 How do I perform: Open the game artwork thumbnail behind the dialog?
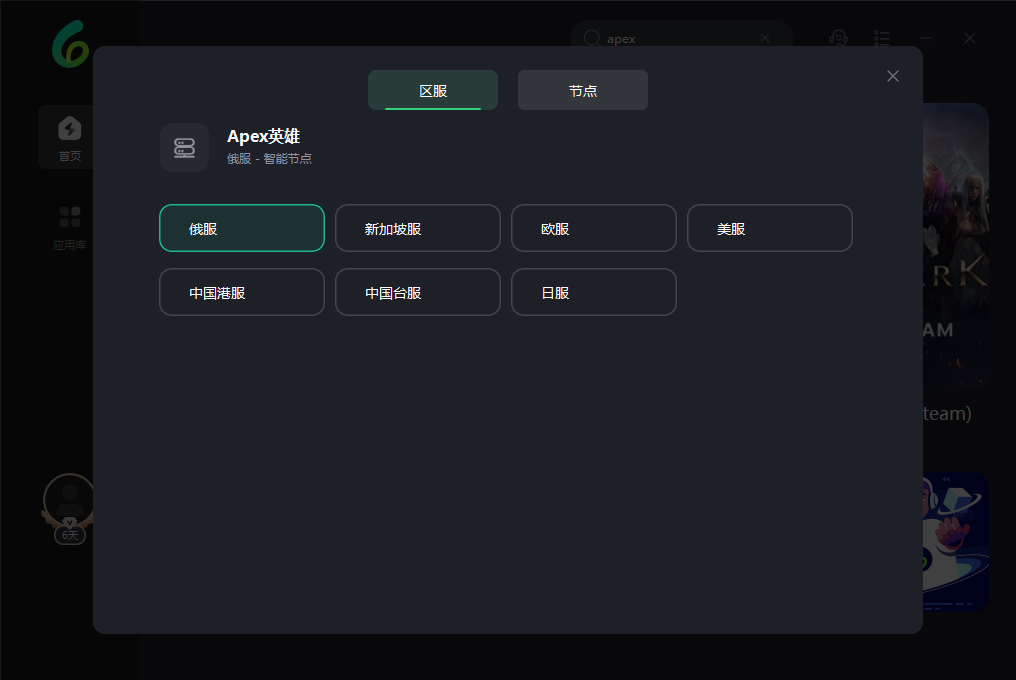point(956,246)
